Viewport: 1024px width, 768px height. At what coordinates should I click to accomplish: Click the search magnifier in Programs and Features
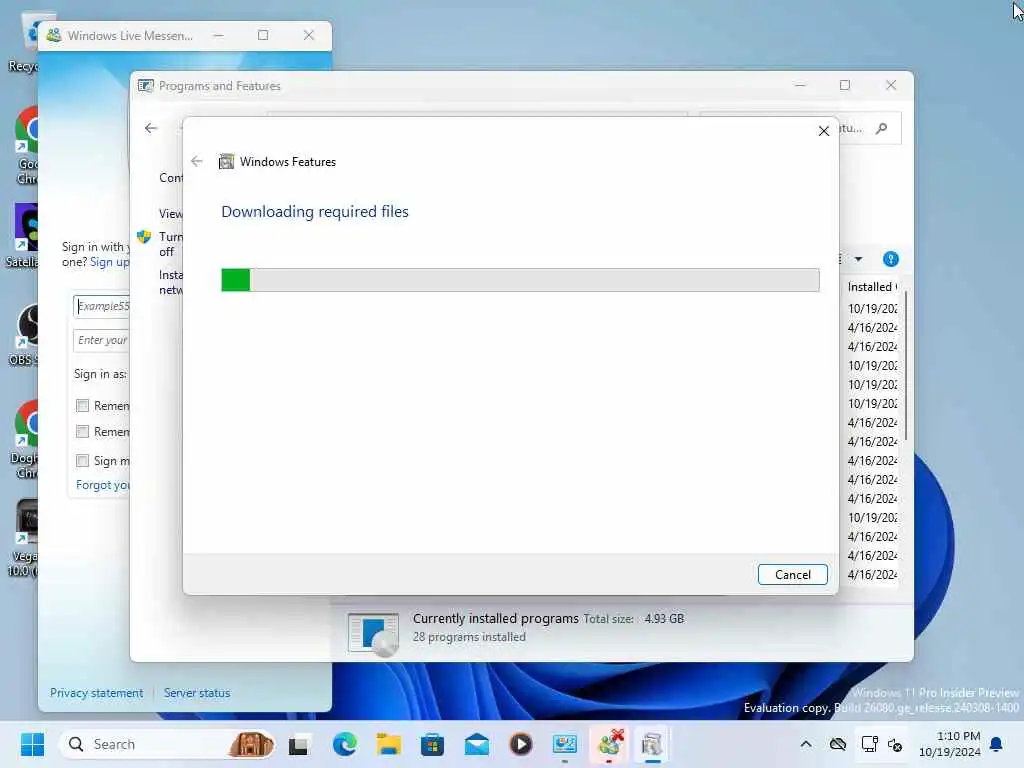[x=882, y=128]
